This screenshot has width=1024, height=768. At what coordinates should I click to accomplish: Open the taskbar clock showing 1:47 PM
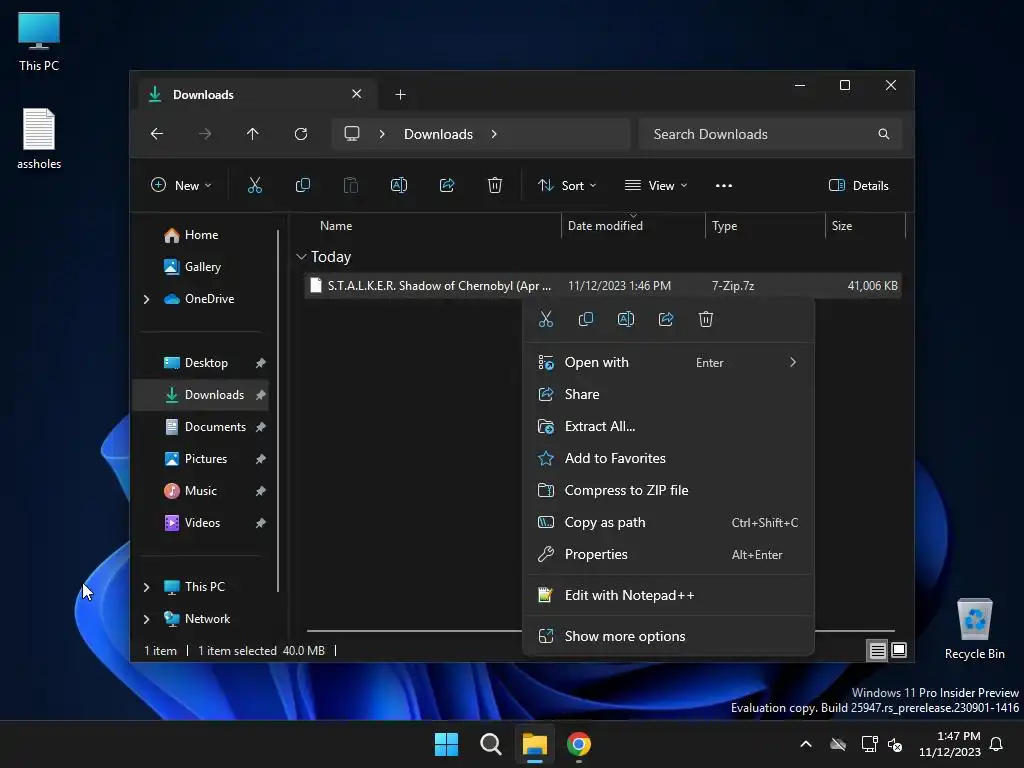(950, 744)
